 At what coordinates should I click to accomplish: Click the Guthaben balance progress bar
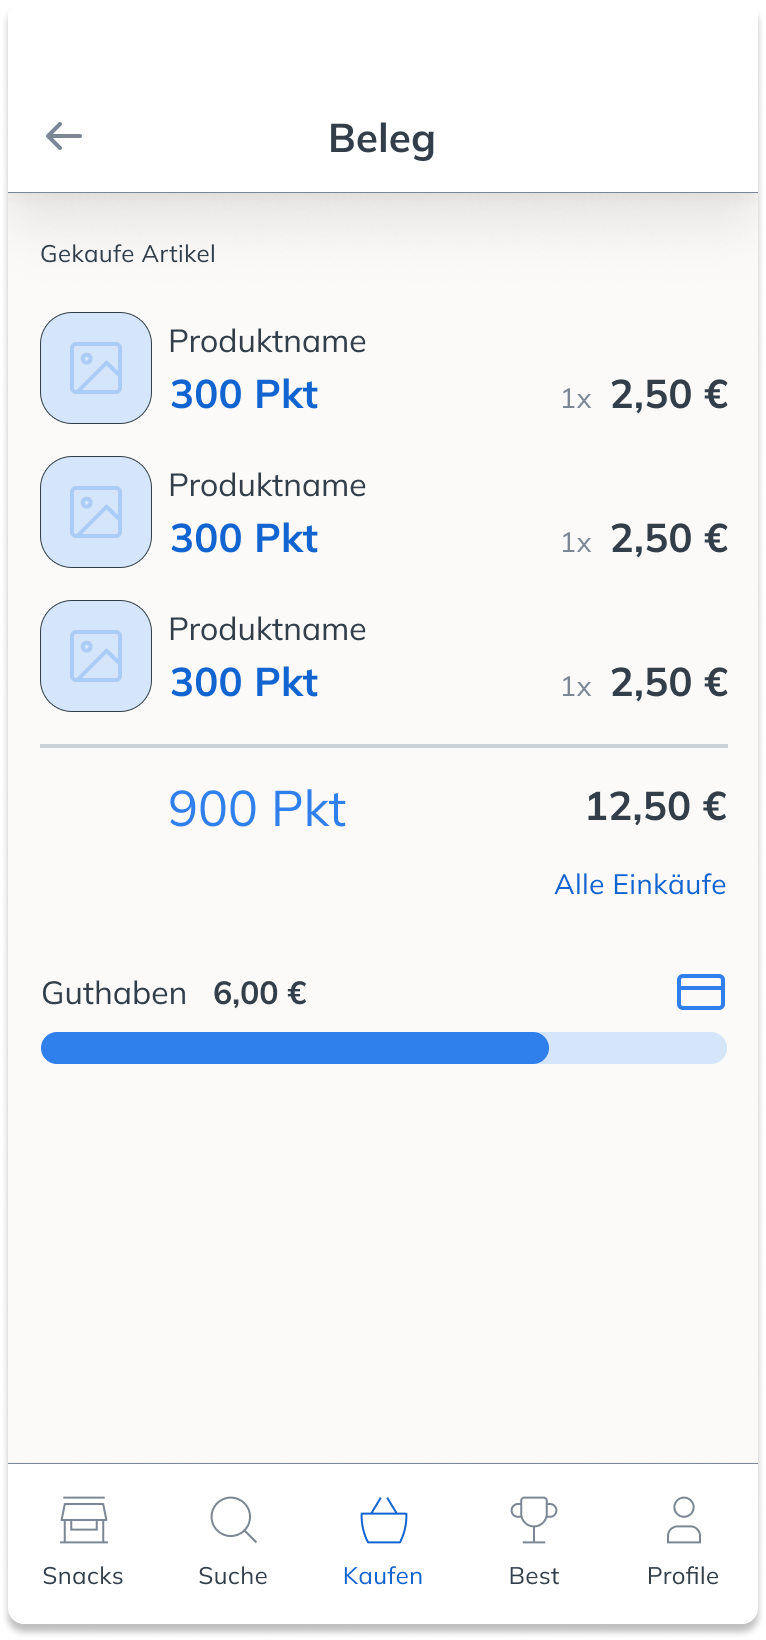383,1048
